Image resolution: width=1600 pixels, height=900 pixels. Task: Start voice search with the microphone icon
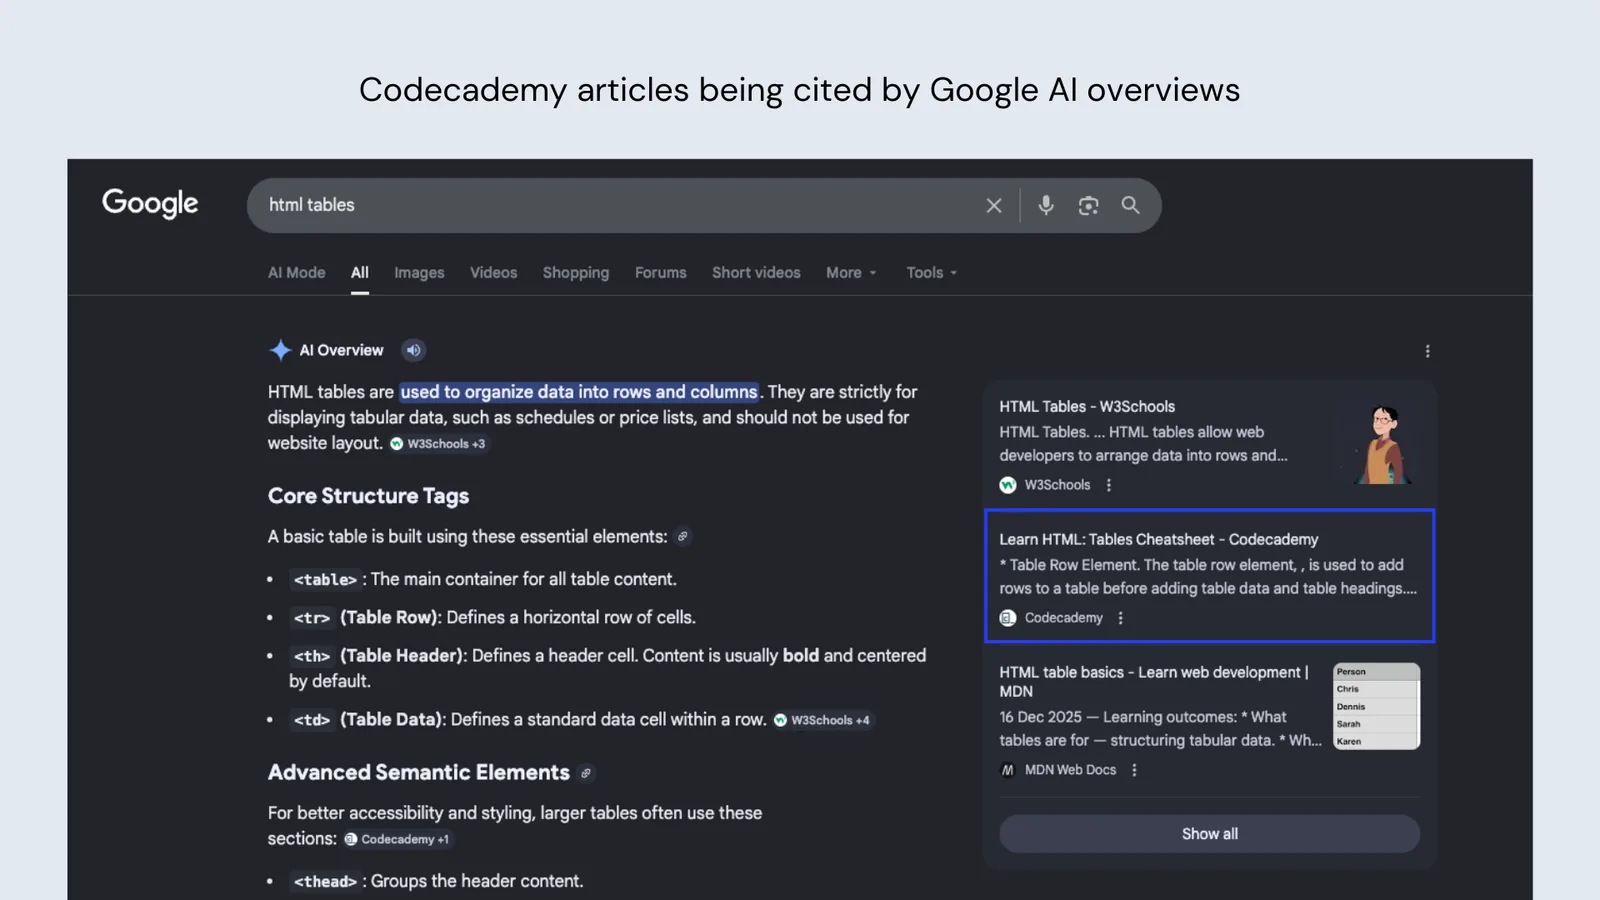[1046, 205]
